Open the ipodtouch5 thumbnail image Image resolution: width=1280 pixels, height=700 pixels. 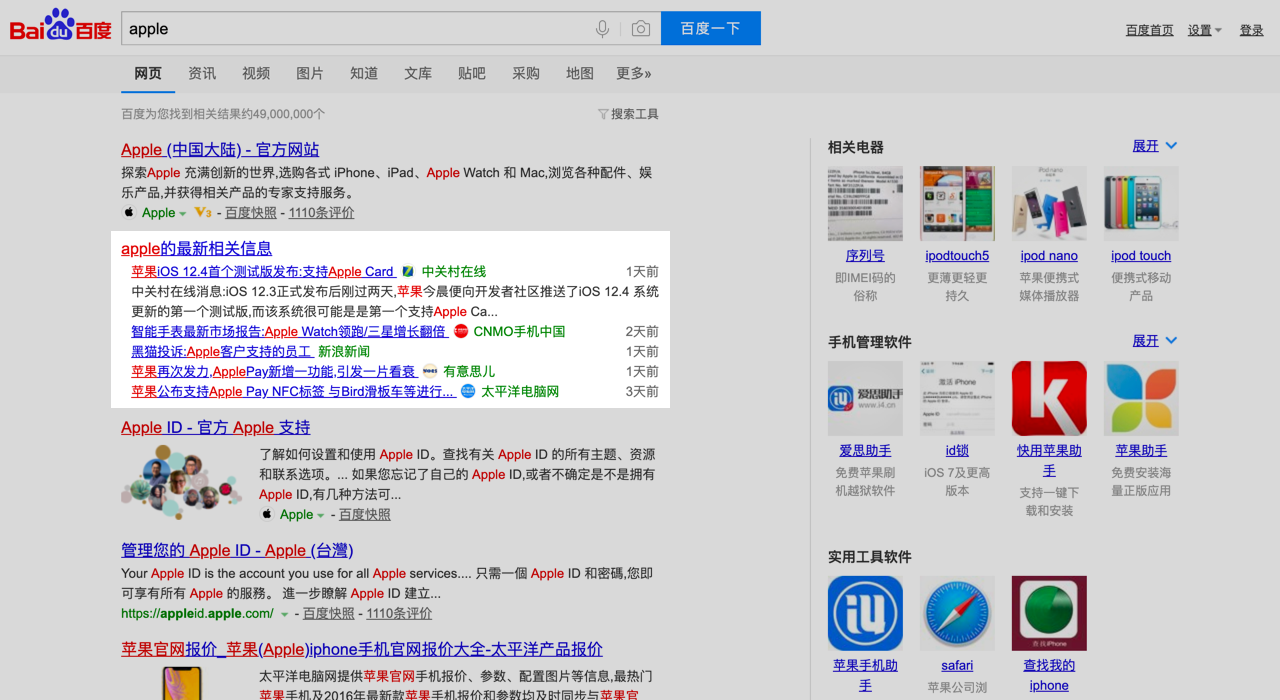[957, 203]
